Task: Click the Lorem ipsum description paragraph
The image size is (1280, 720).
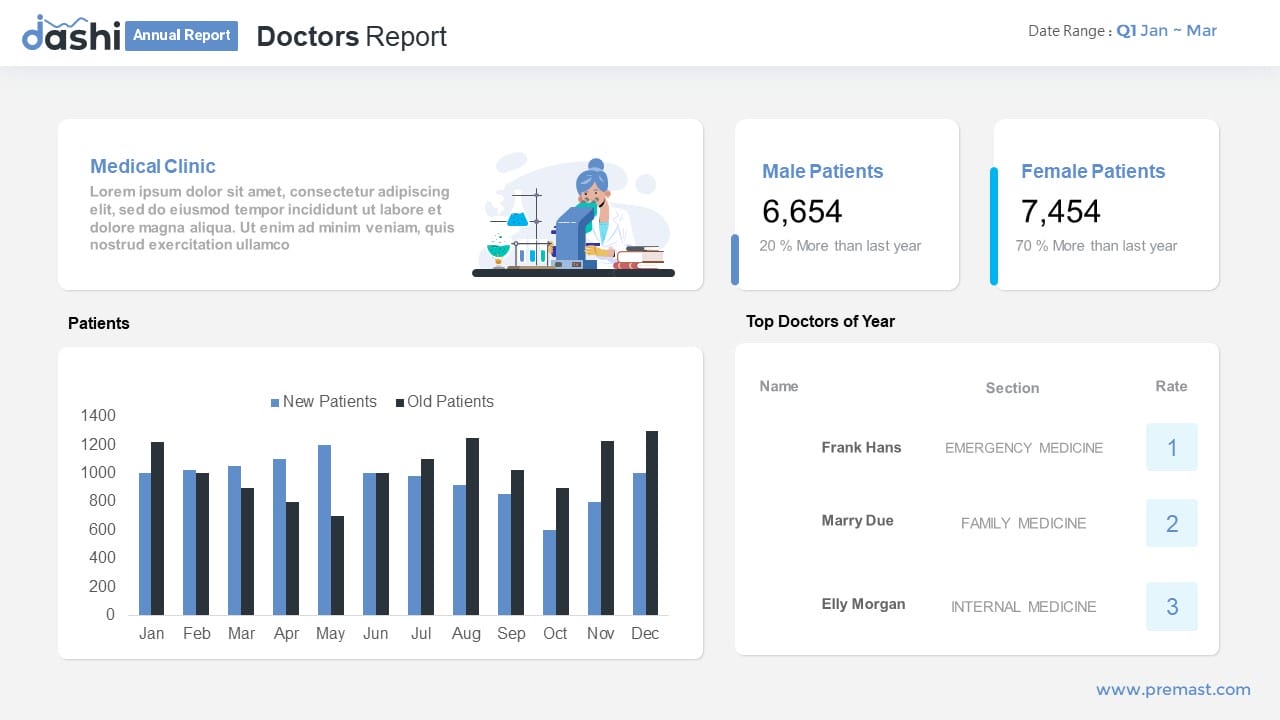Action: (x=272, y=218)
